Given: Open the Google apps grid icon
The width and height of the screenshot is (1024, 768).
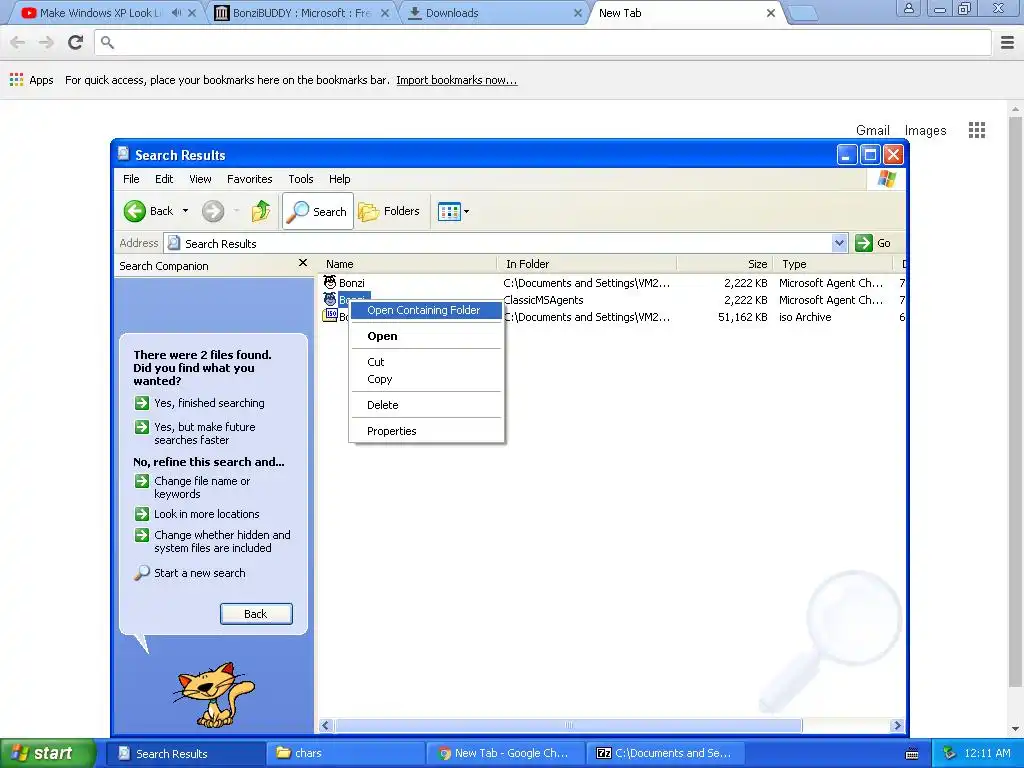Looking at the screenshot, I should click(977, 130).
